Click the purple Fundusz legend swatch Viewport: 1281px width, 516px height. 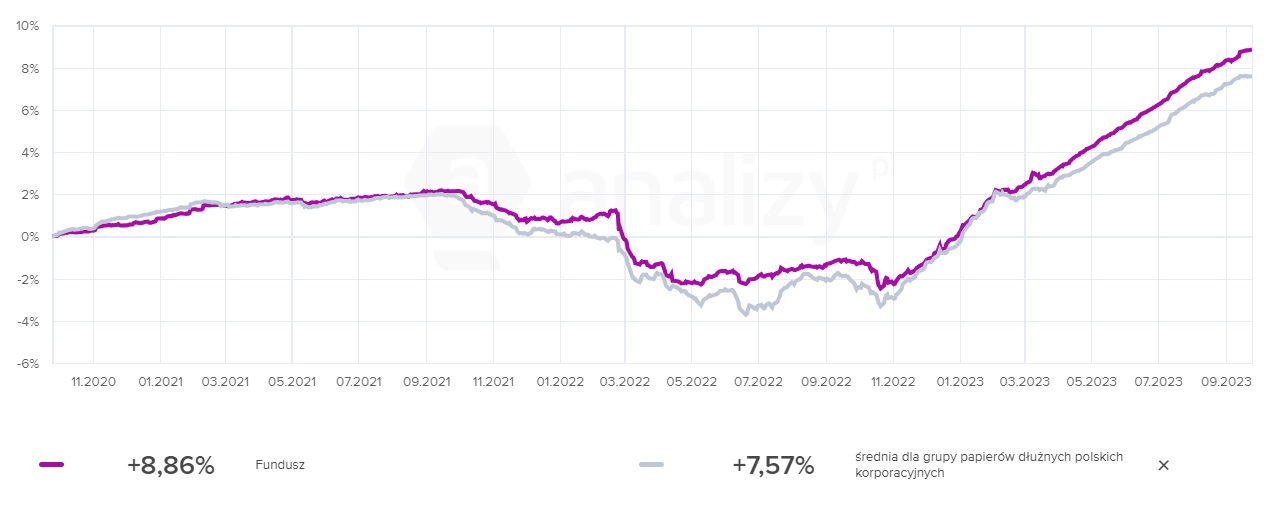pos(51,465)
